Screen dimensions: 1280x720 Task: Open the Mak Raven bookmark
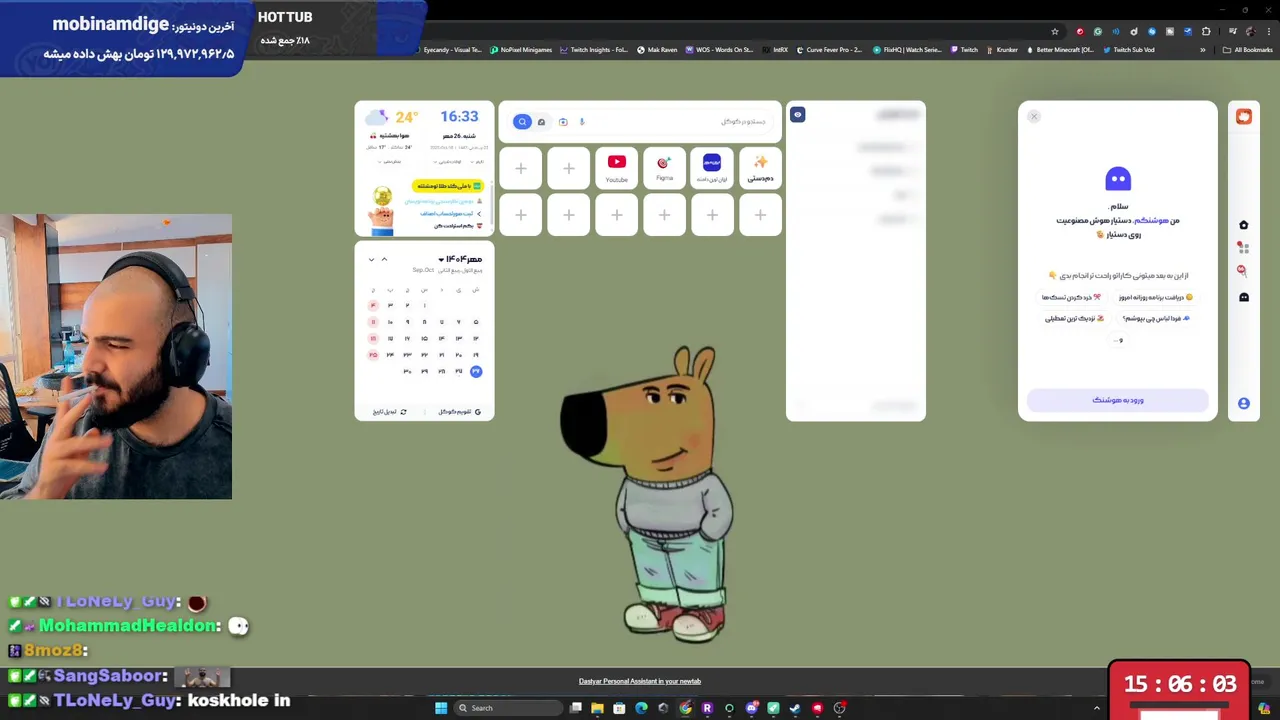pyautogui.click(x=657, y=49)
